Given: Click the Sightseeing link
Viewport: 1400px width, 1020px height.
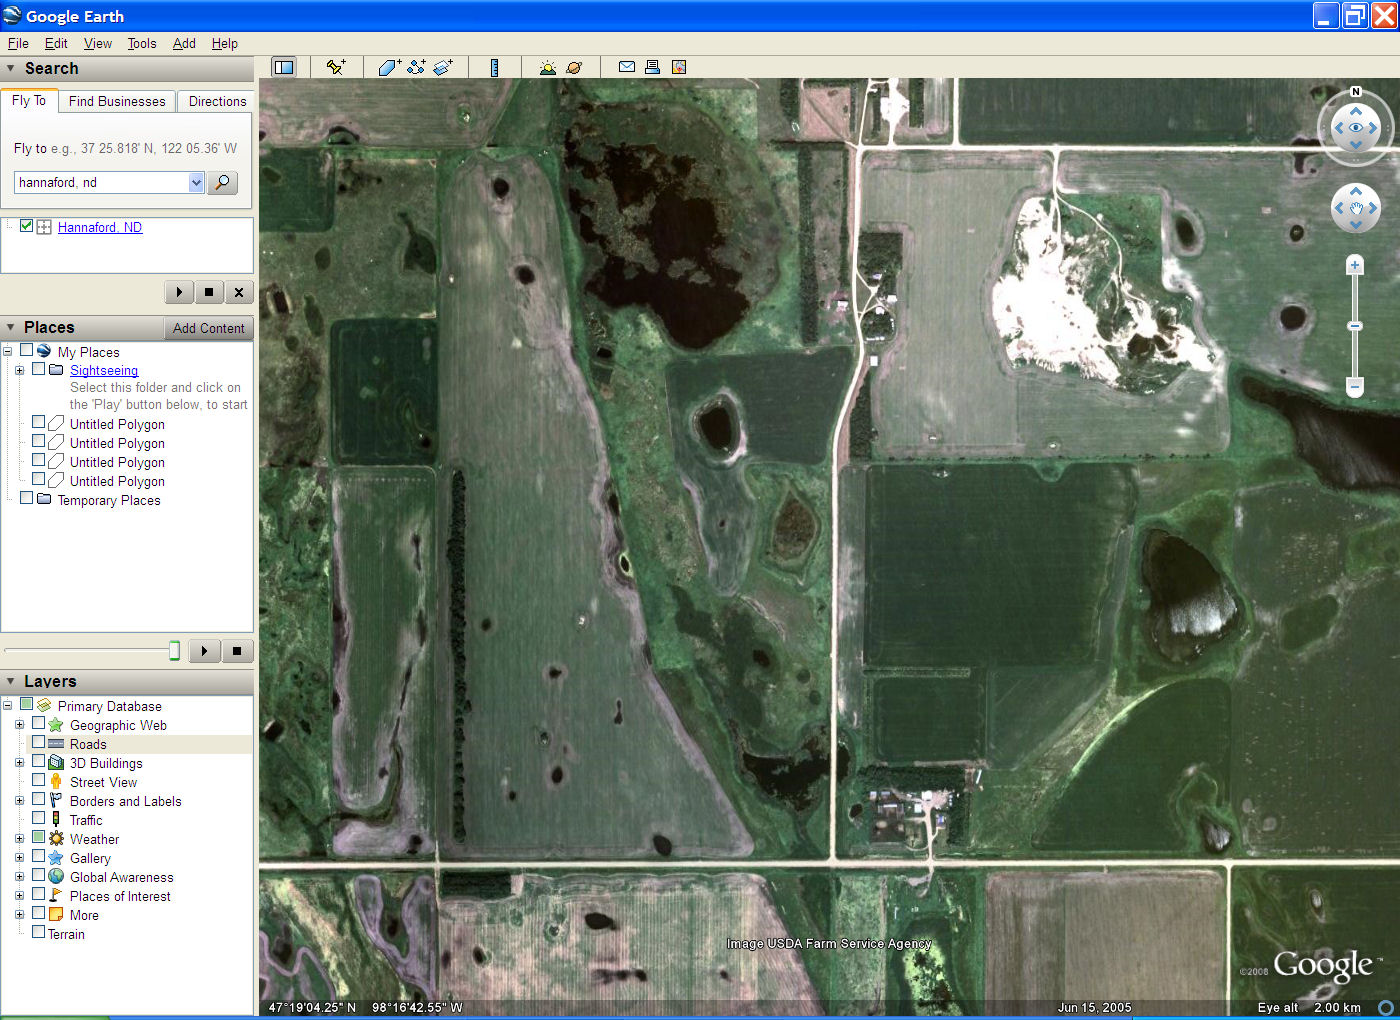Looking at the screenshot, I should pos(104,370).
